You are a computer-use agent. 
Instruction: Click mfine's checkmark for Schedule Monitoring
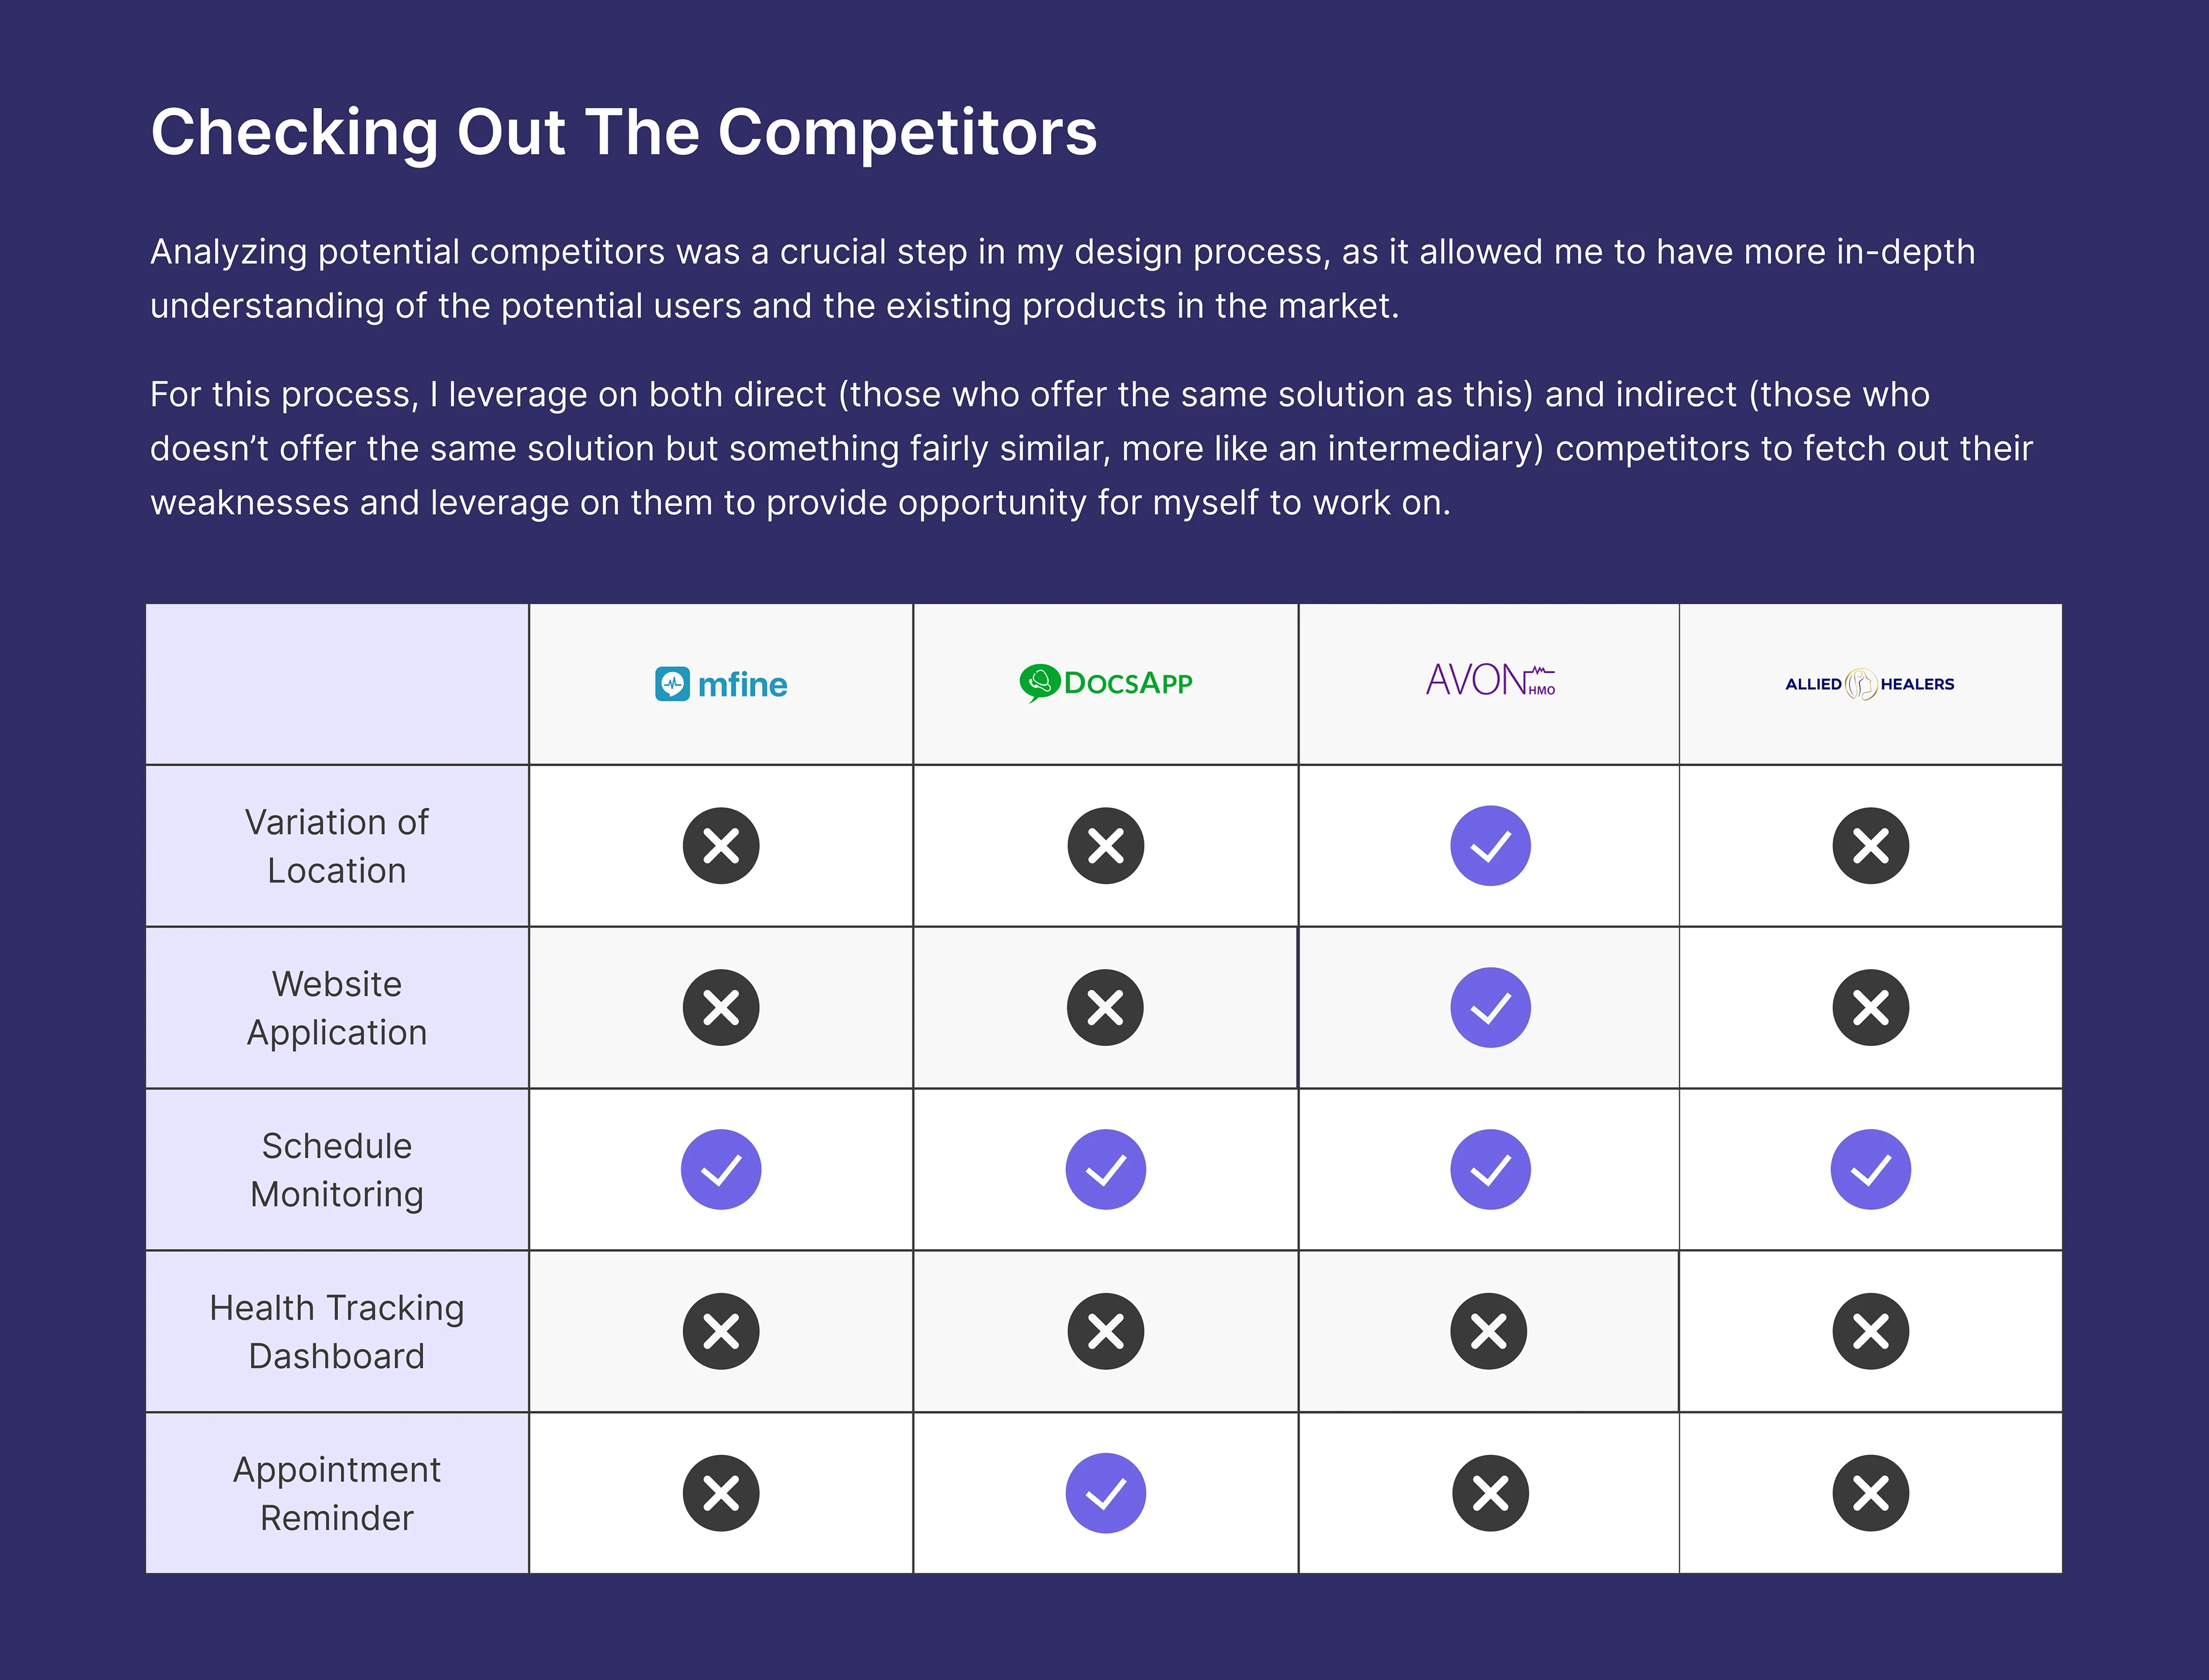[721, 1170]
